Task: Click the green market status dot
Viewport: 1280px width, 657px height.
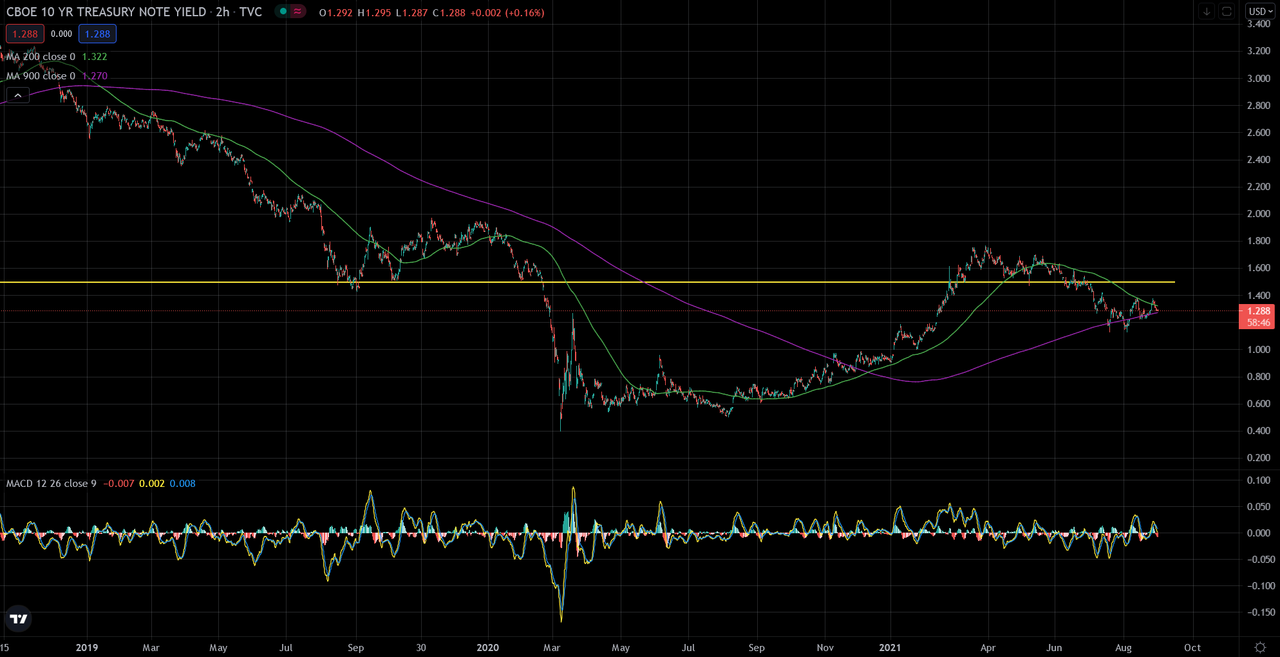Action: point(284,12)
